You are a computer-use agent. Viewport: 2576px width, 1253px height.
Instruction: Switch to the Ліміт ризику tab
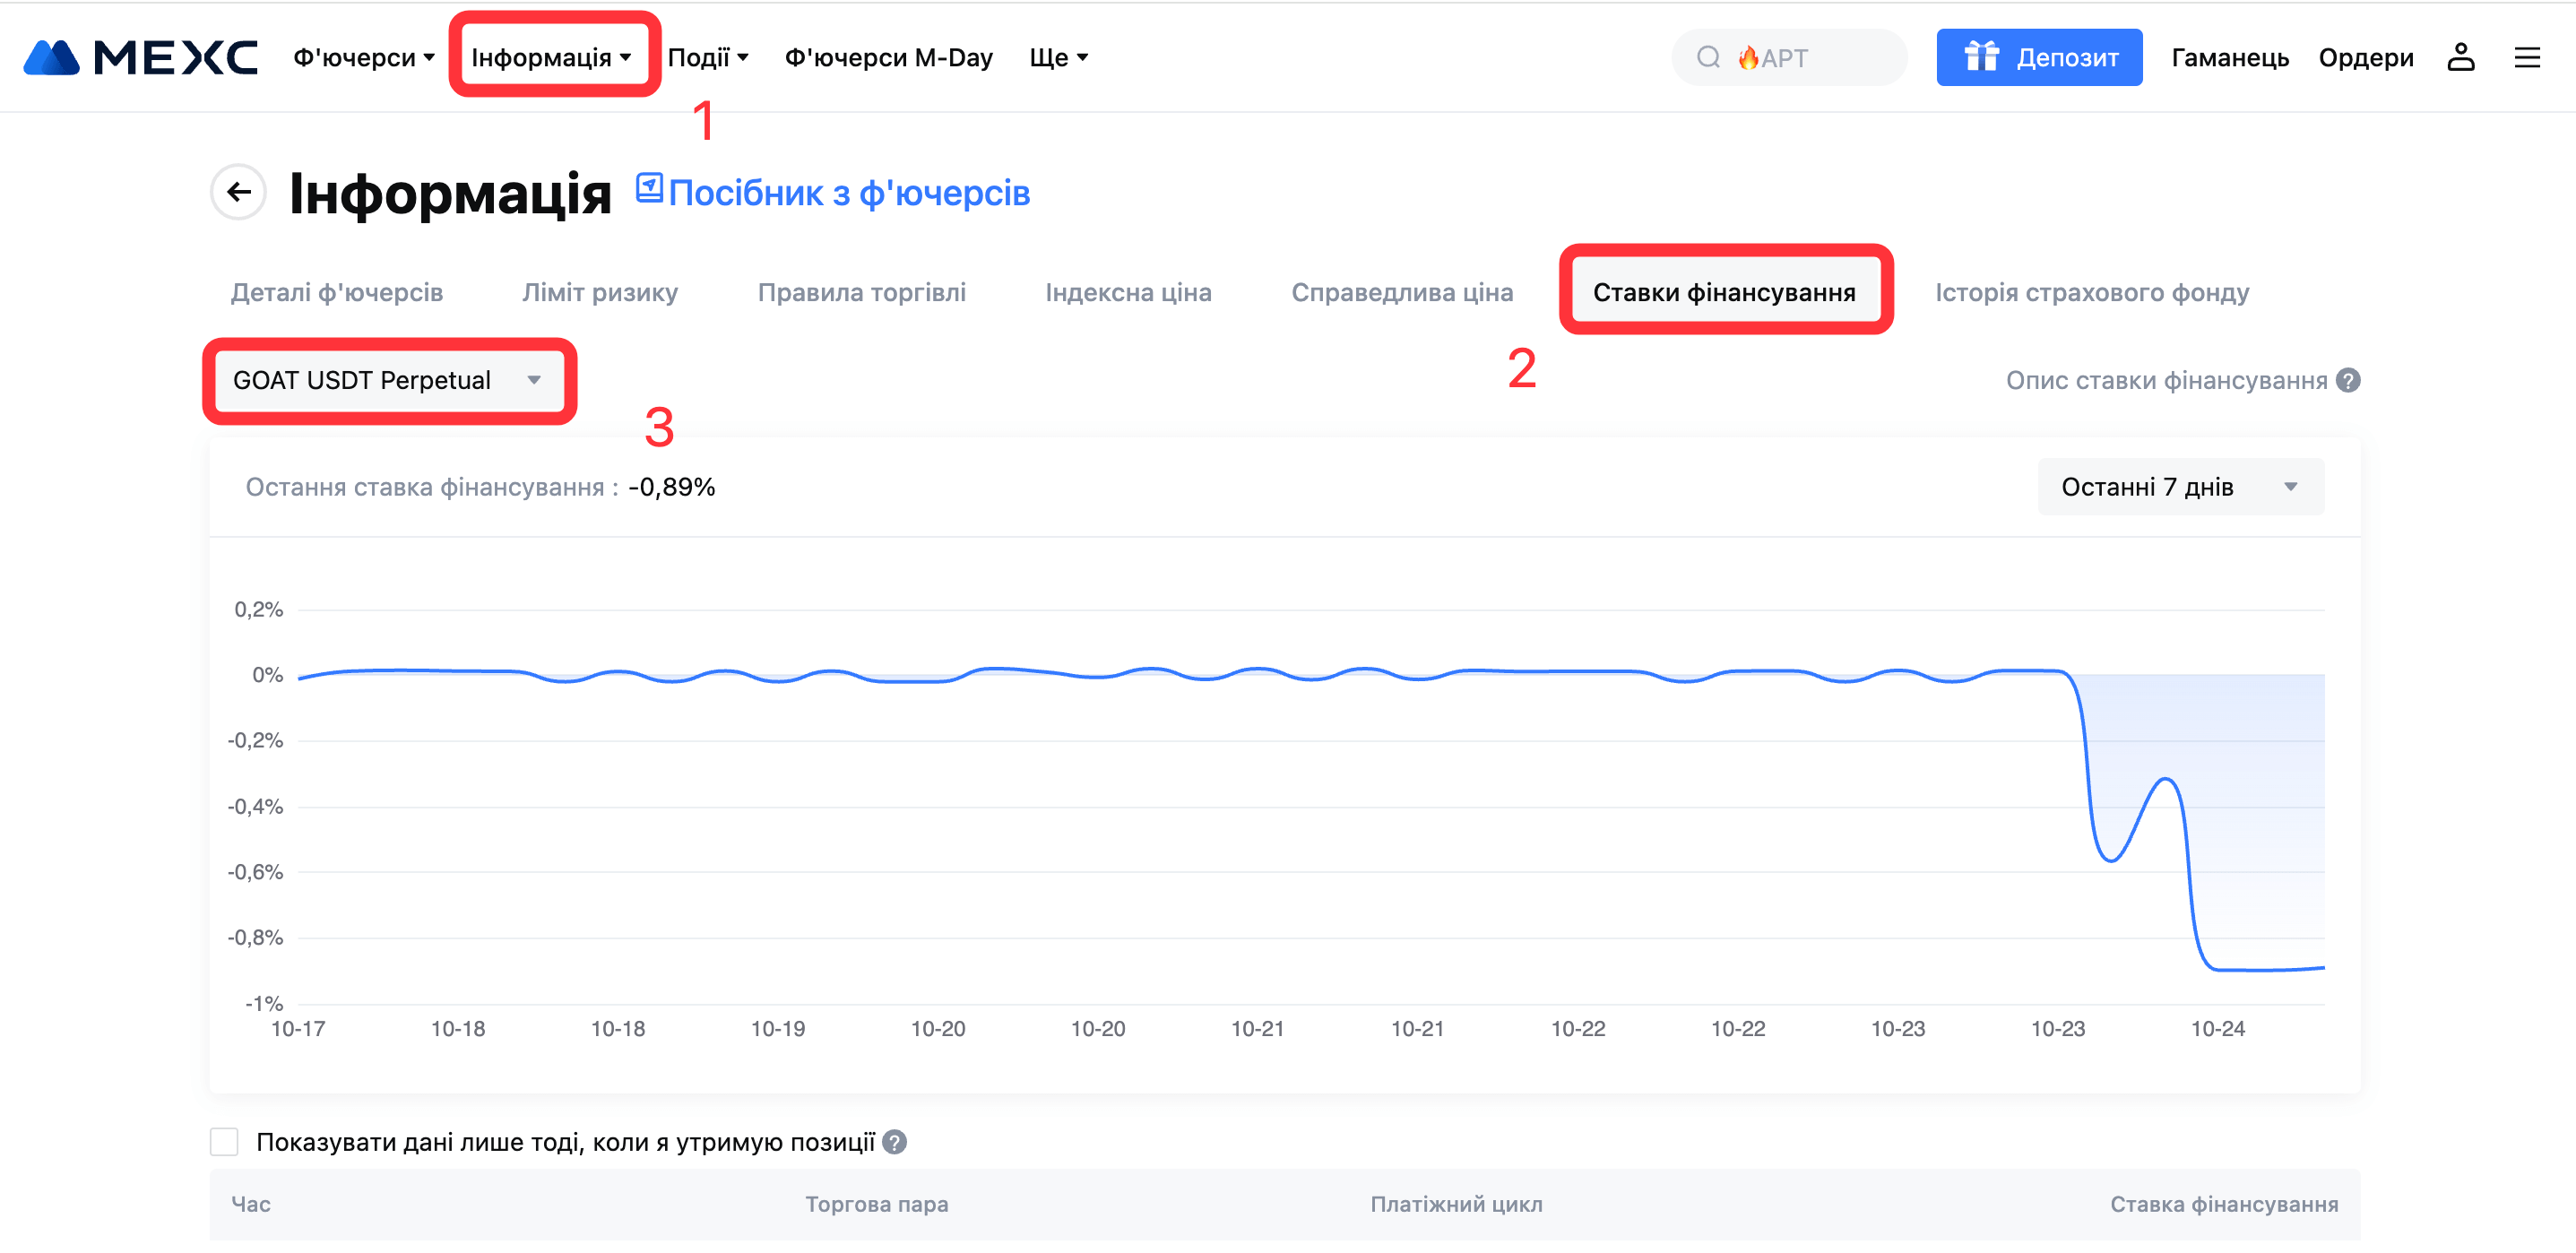point(600,293)
